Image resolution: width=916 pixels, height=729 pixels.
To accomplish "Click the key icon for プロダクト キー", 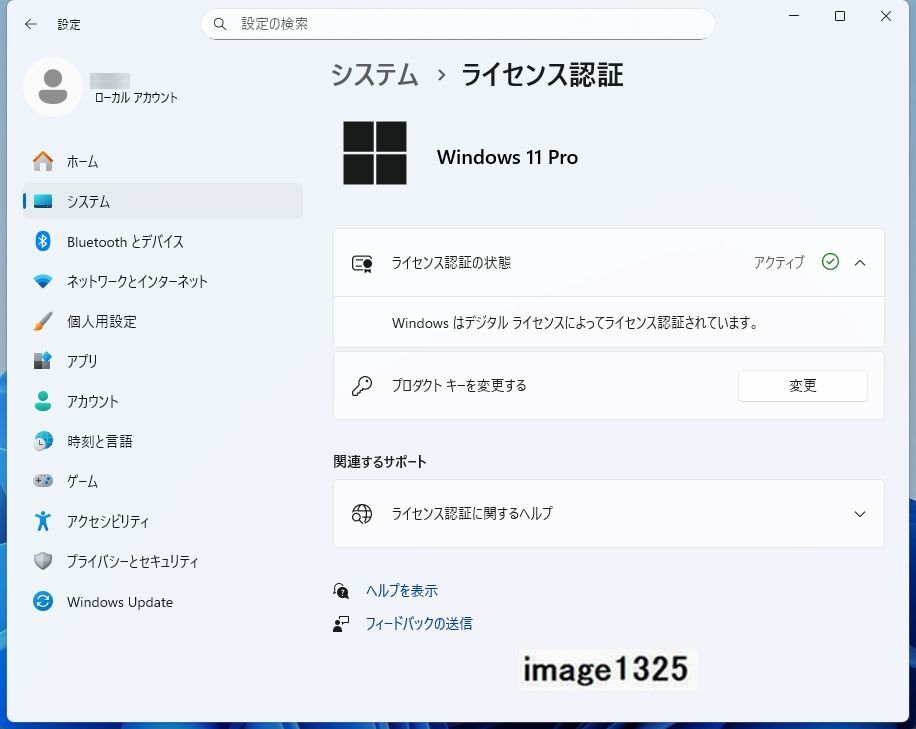I will click(362, 386).
